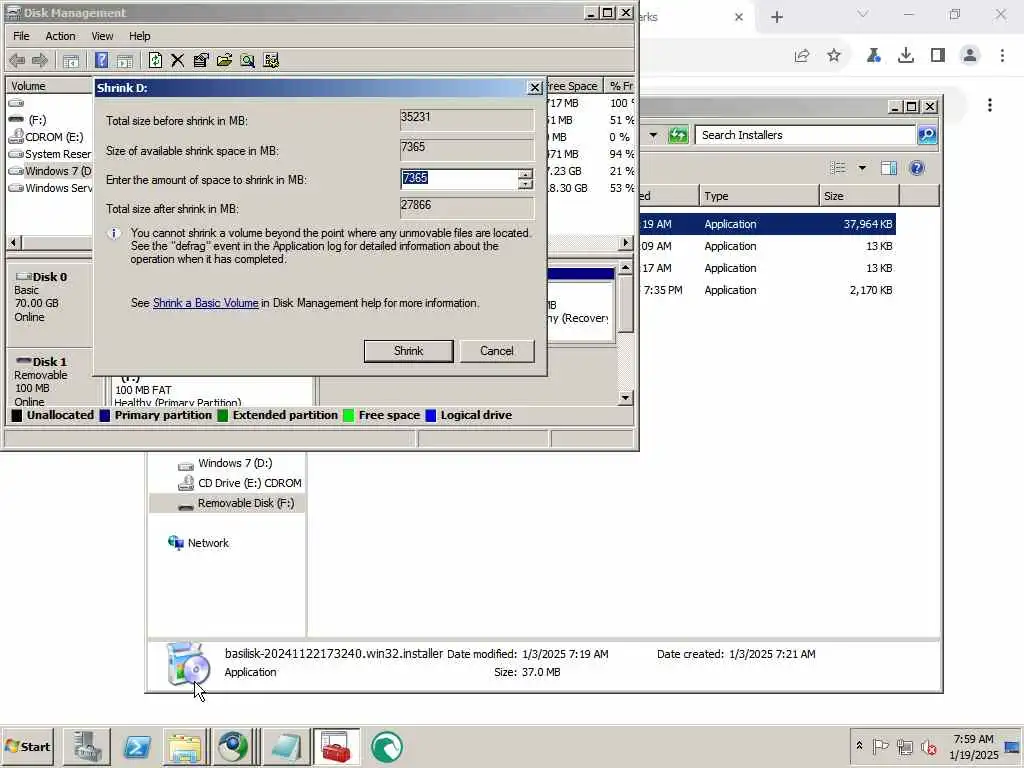This screenshot has height=768, width=1024.
Task: Open browser downloads icon
Action: [906, 56]
